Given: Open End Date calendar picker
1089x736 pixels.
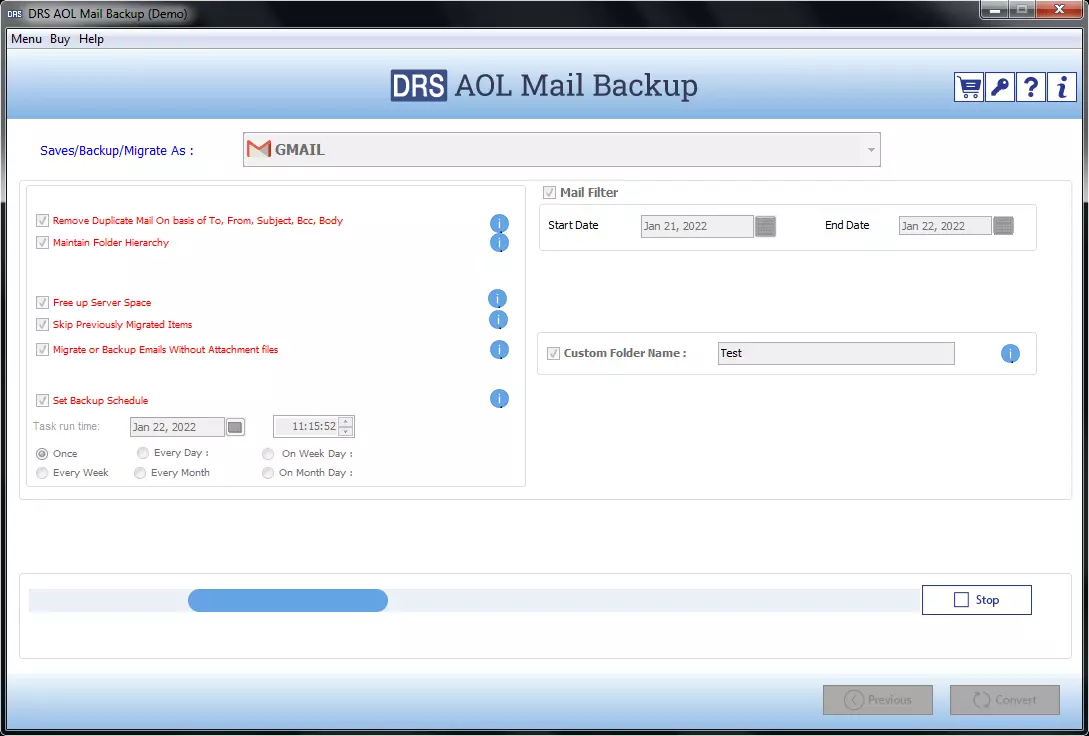Looking at the screenshot, I should 1004,226.
